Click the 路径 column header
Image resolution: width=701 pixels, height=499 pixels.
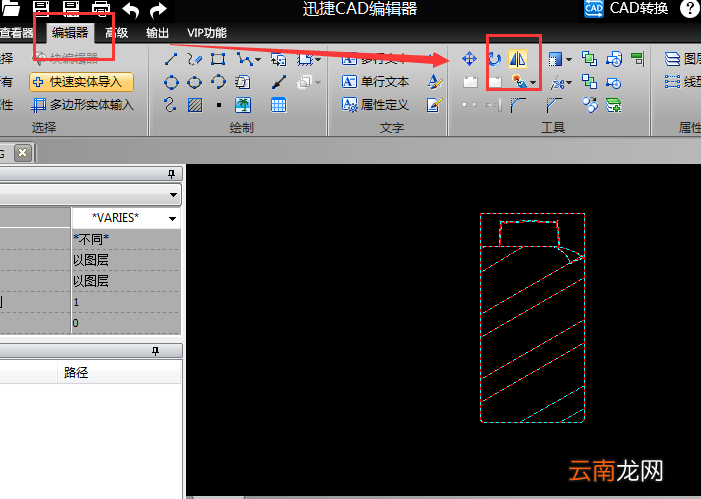click(119, 372)
